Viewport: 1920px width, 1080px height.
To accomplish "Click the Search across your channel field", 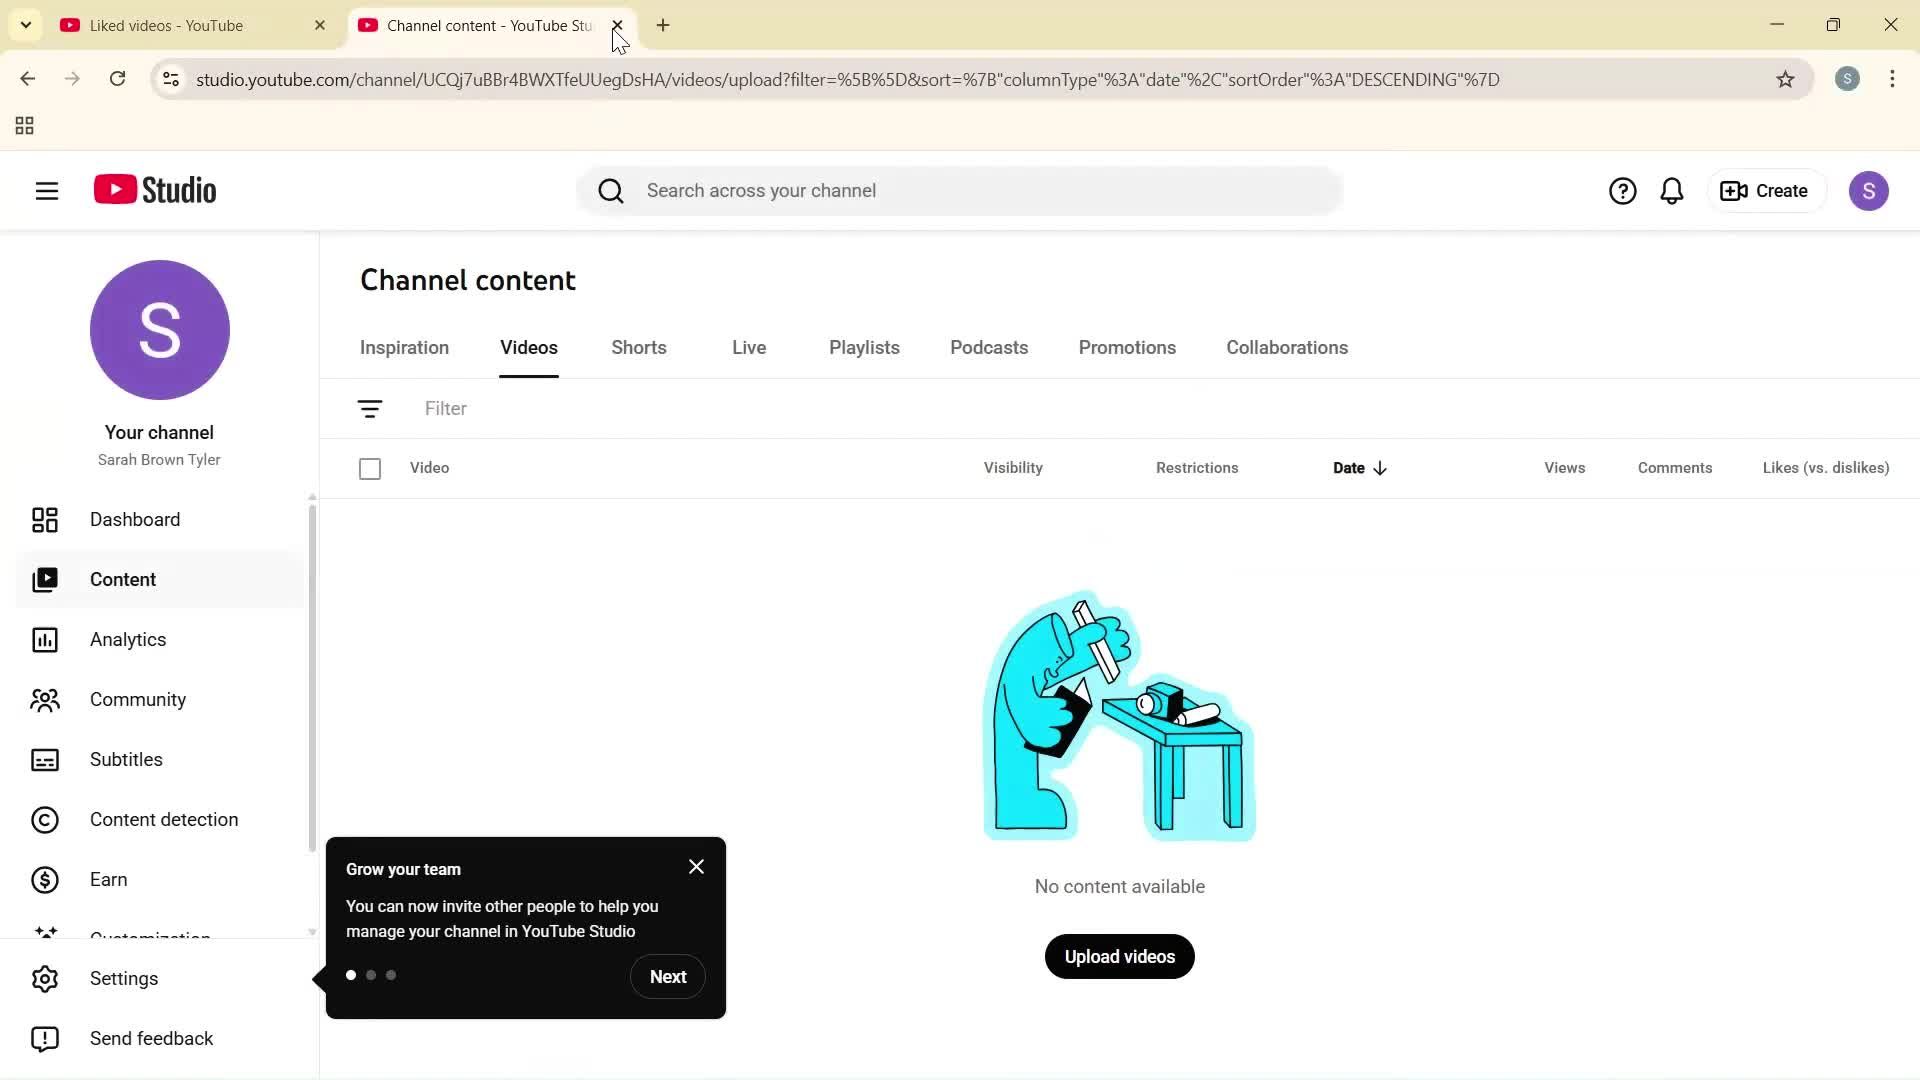I will (960, 190).
